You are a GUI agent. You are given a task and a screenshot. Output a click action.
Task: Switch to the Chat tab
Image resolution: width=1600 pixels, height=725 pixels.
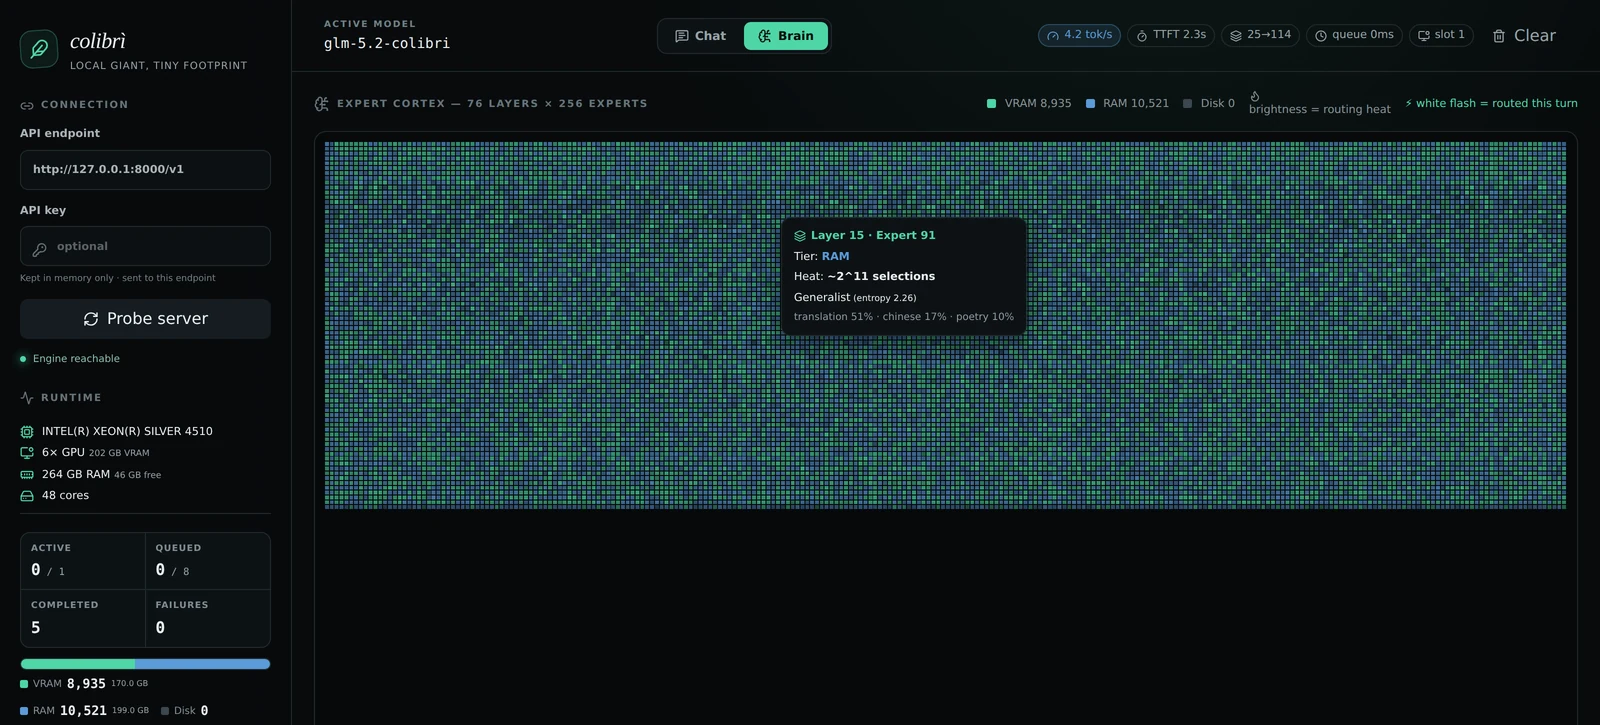(700, 36)
